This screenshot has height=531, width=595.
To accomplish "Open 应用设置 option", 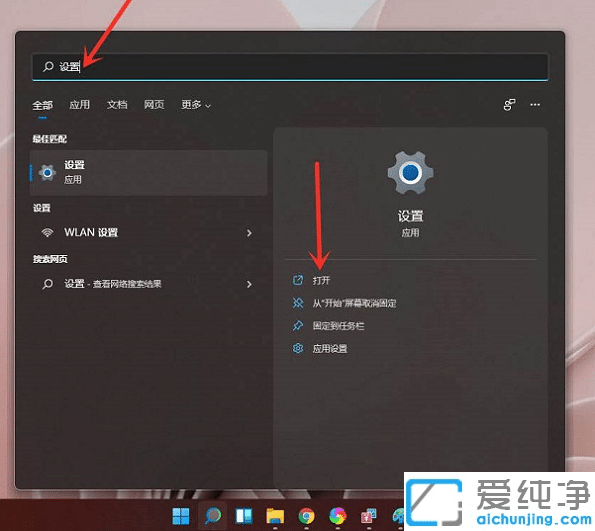I will [x=330, y=348].
